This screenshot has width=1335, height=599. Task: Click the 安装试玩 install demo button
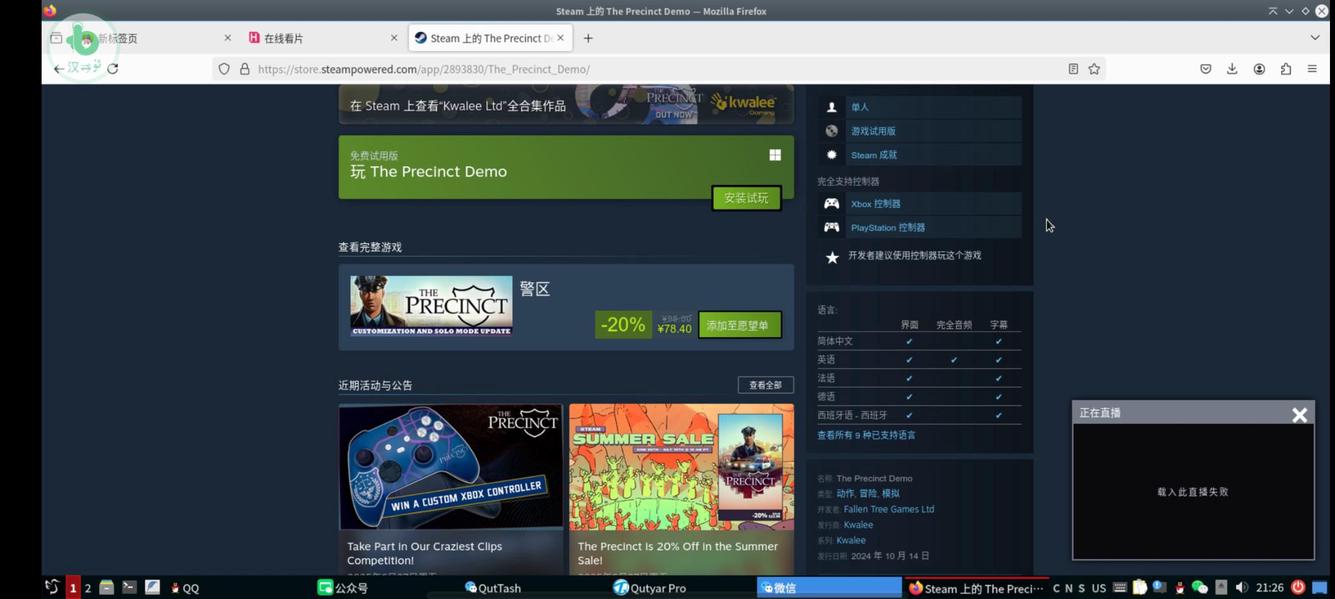point(746,197)
